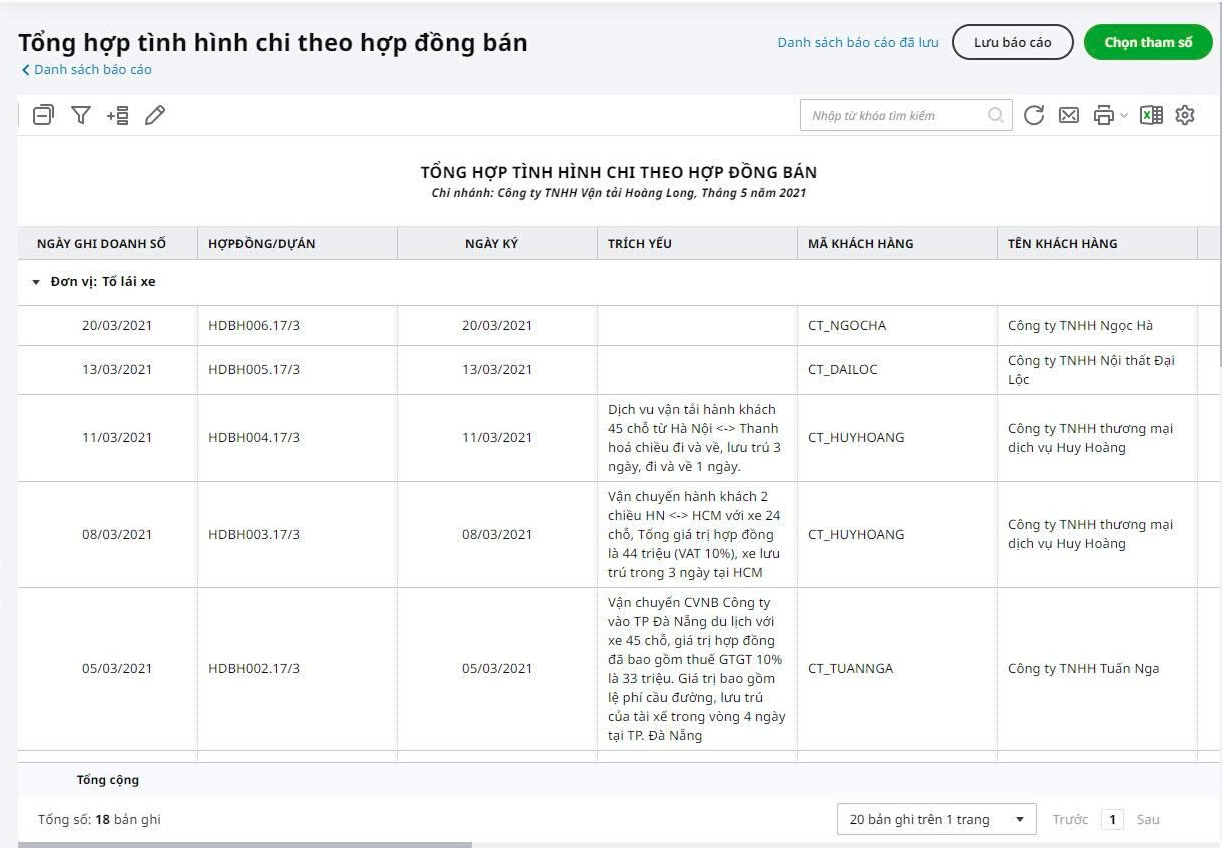The image size is (1222, 848).
Task: Click the pencil edit report icon
Action: pos(154,115)
